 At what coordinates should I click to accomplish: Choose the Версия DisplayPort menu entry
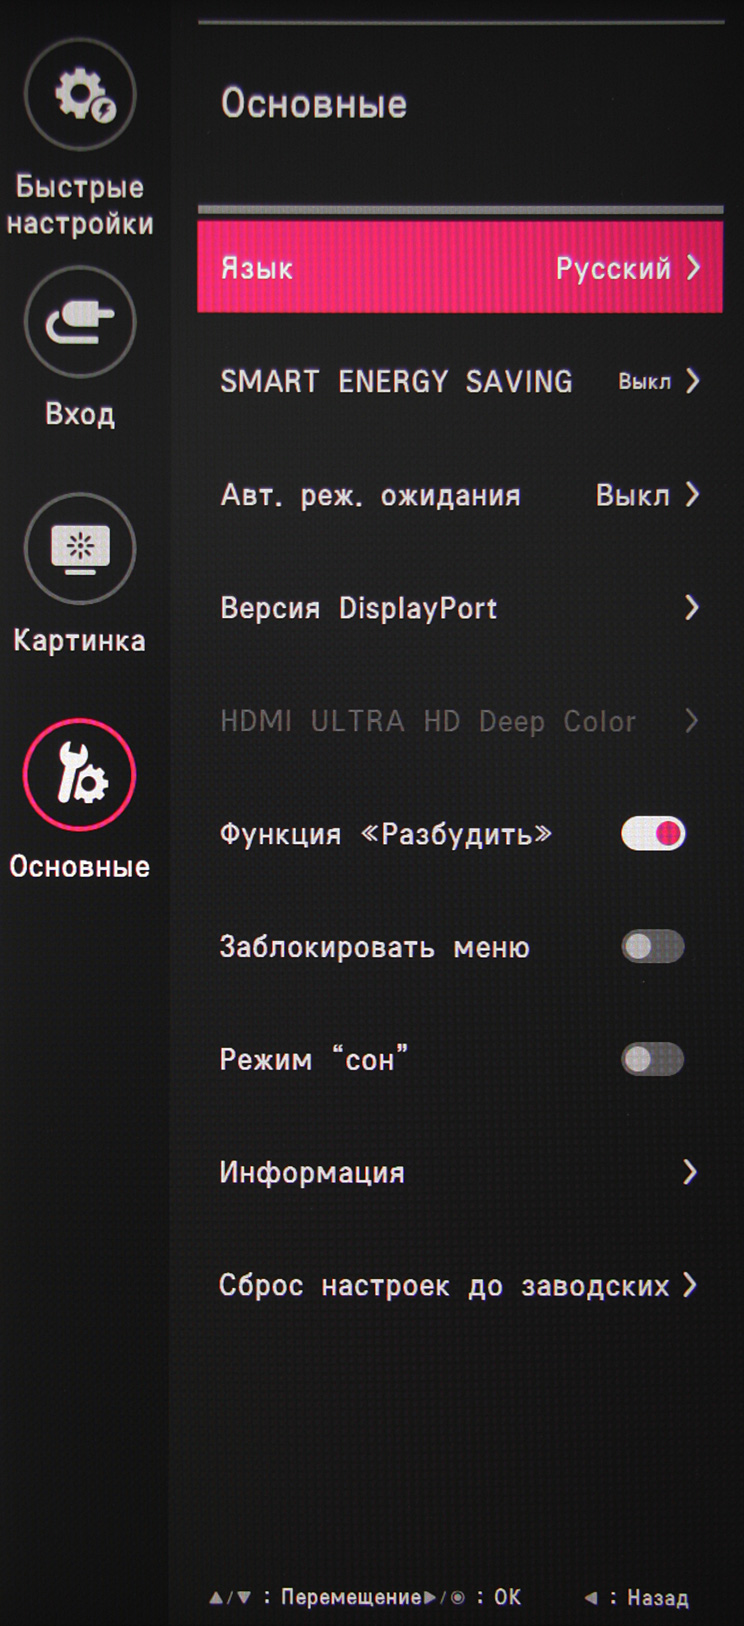coord(359,608)
